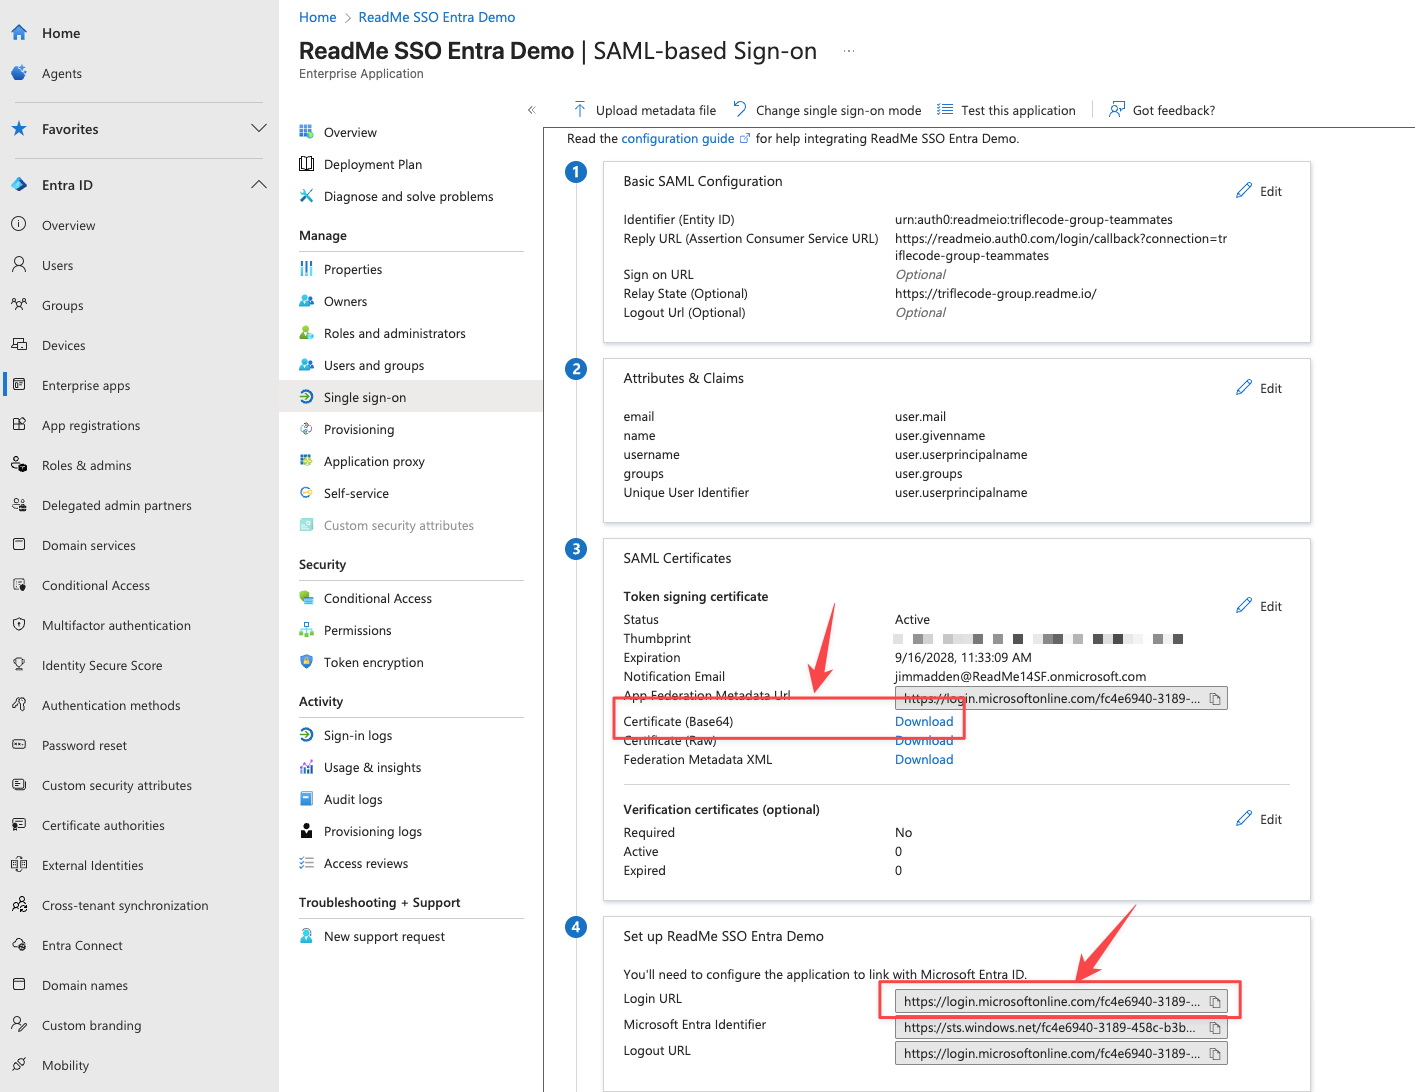The height and width of the screenshot is (1092, 1415).
Task: Open Identity Secure Score trophy icon
Action: coord(19,665)
